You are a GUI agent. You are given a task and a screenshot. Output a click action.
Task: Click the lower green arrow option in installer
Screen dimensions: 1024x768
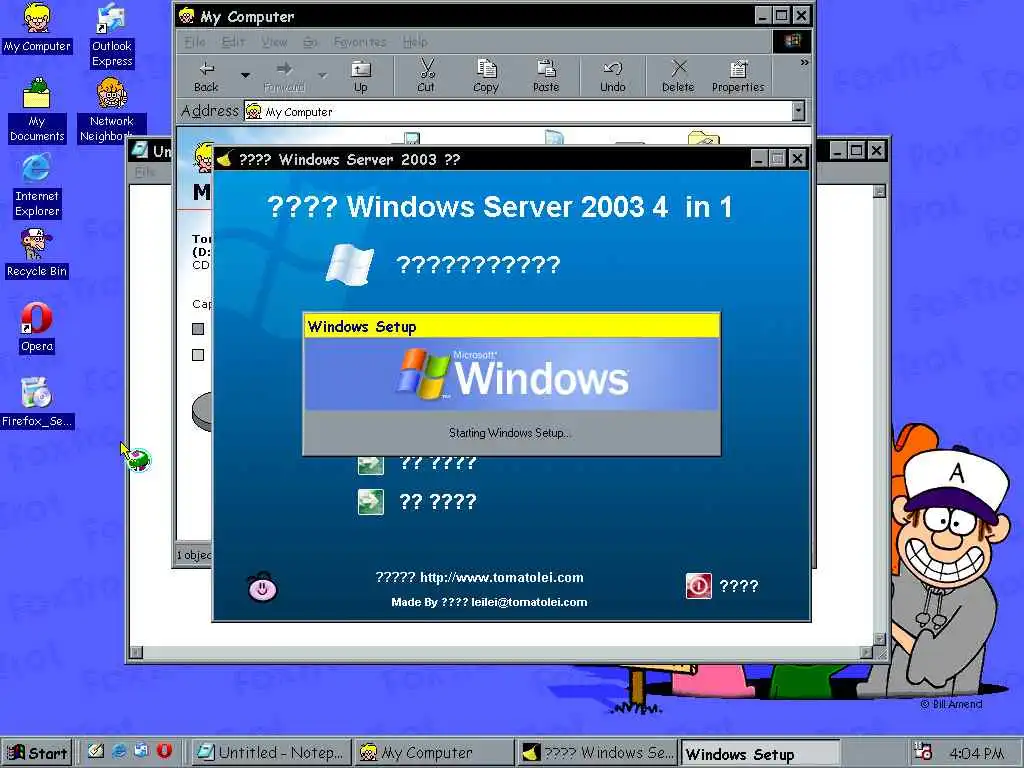(371, 502)
